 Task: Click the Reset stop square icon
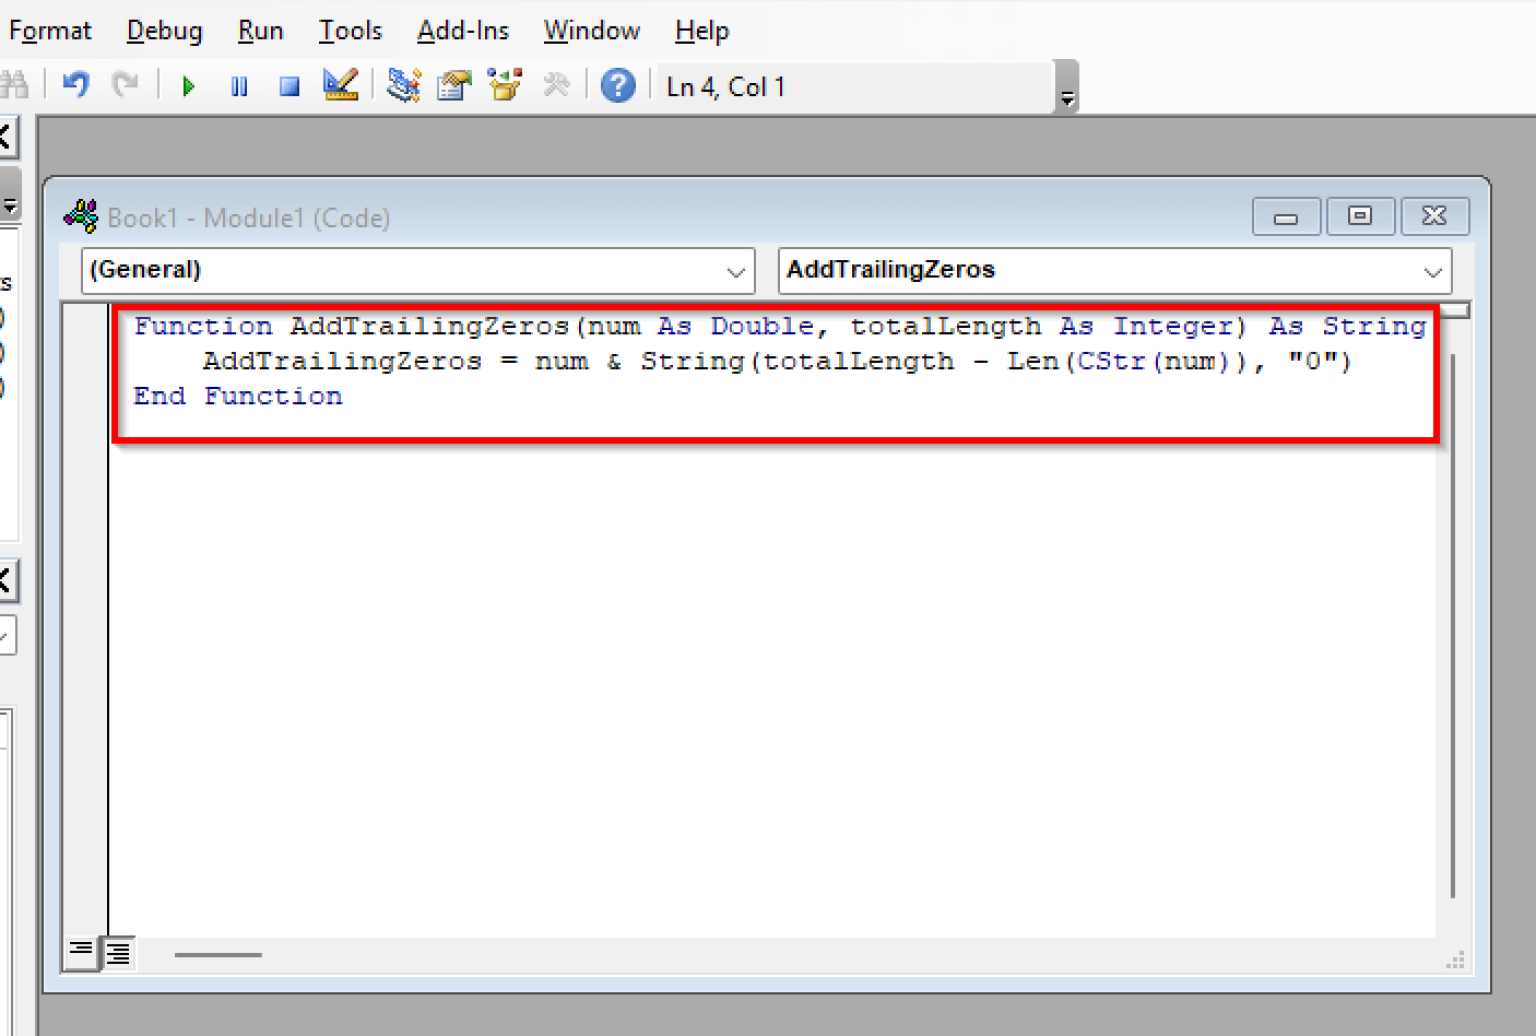289,87
